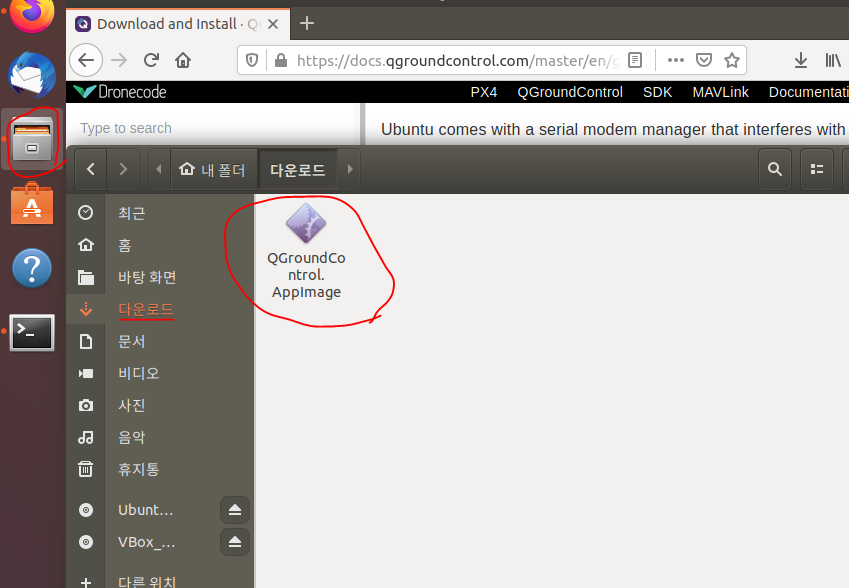
Task: Go forward in the file manager
Action: (x=123, y=169)
